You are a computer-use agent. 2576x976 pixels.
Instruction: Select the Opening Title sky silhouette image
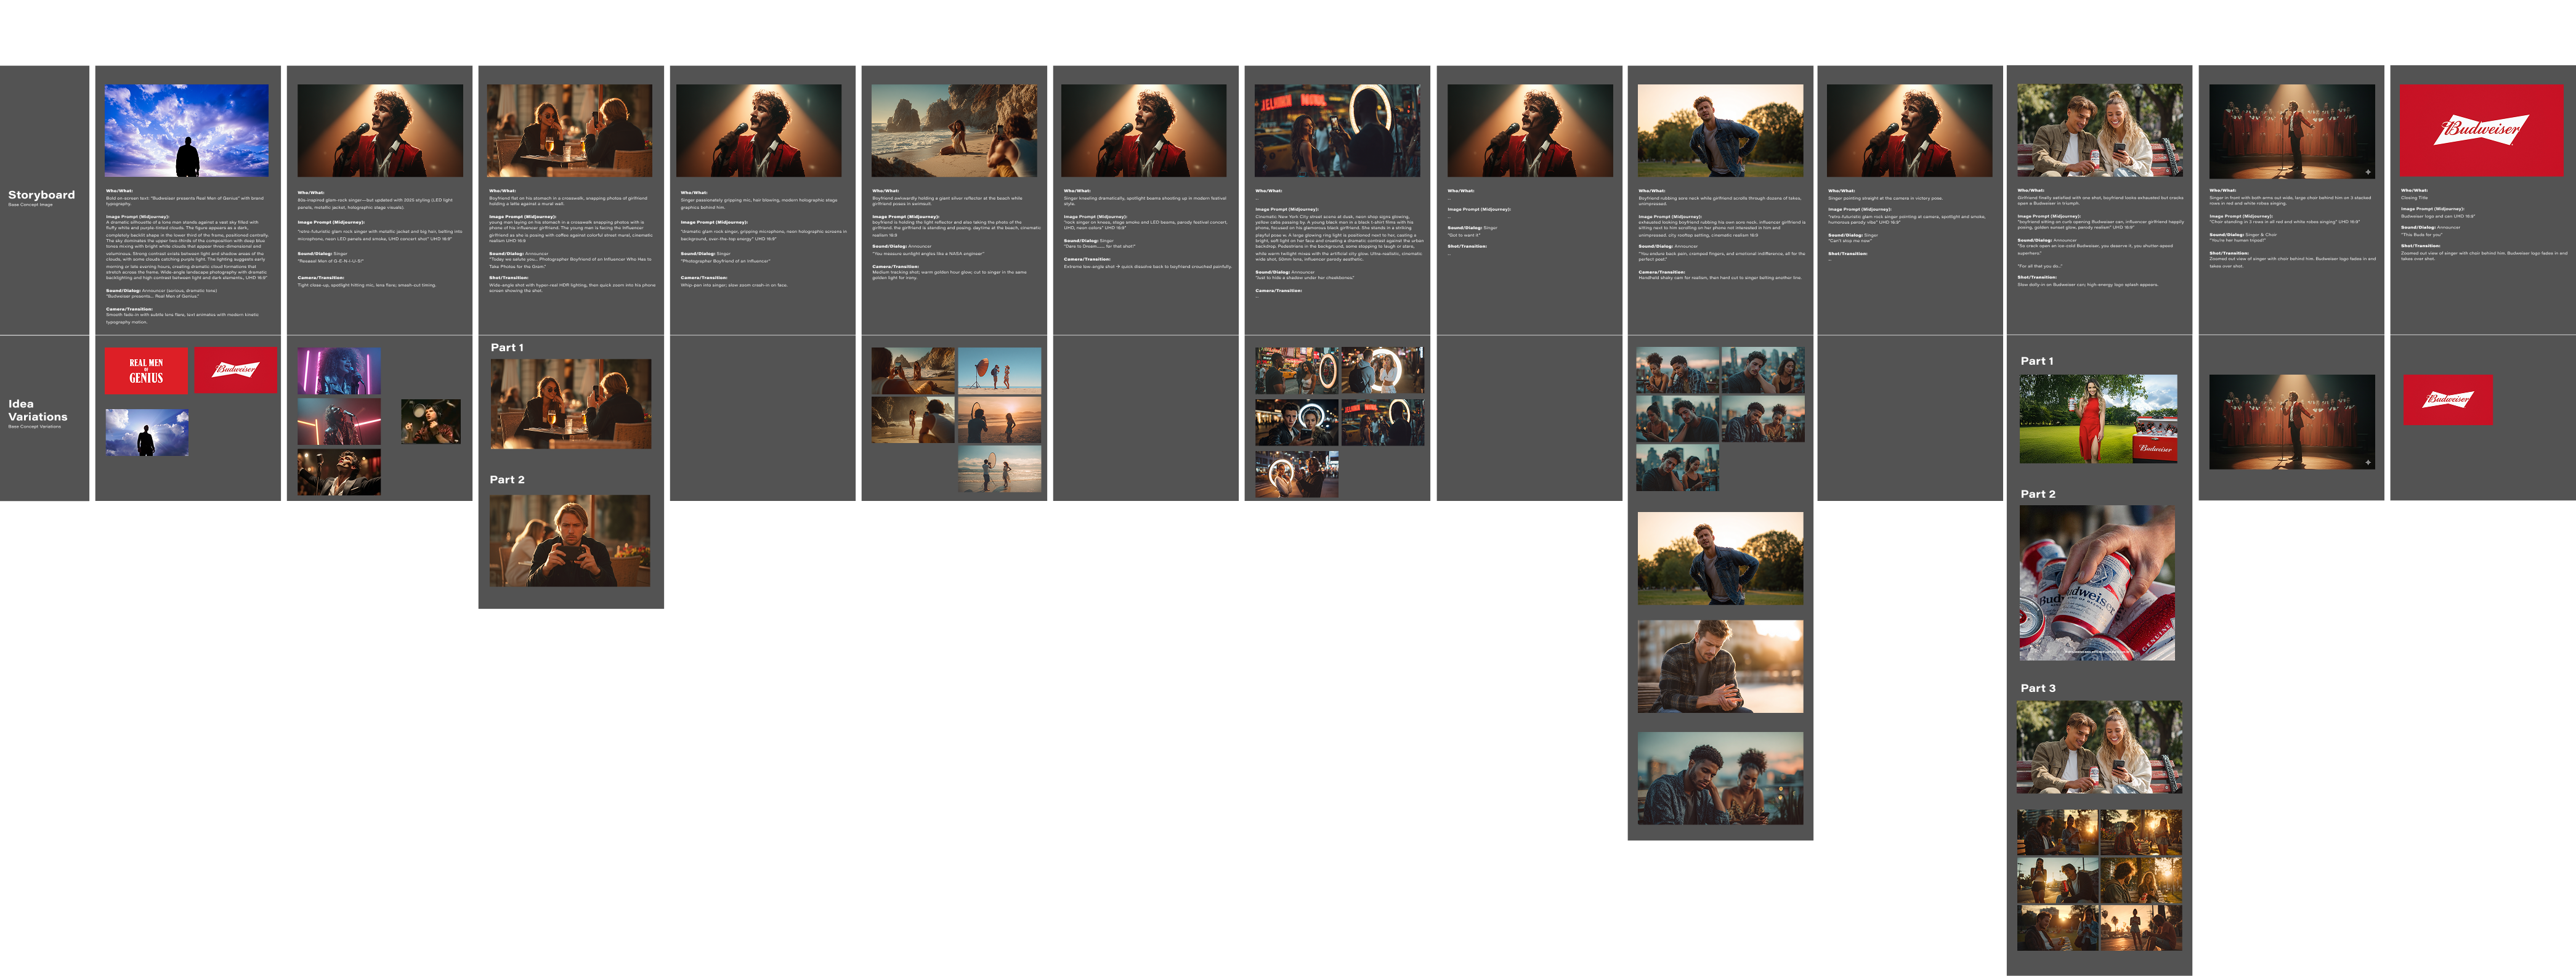point(187,130)
